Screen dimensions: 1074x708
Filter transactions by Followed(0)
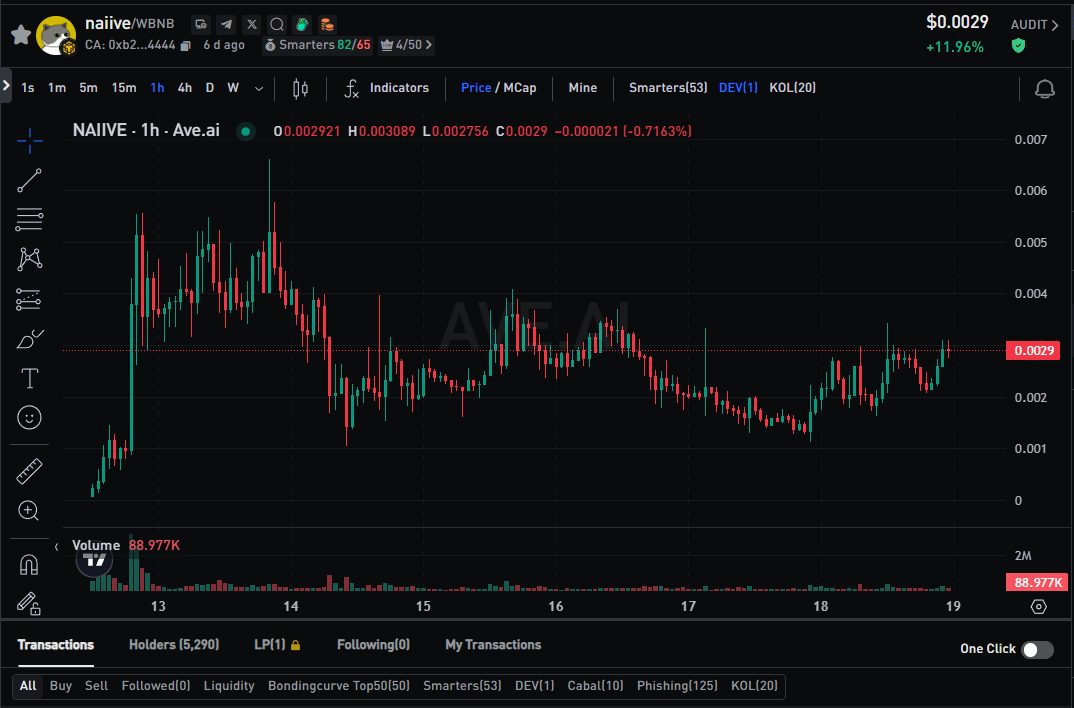(x=156, y=686)
